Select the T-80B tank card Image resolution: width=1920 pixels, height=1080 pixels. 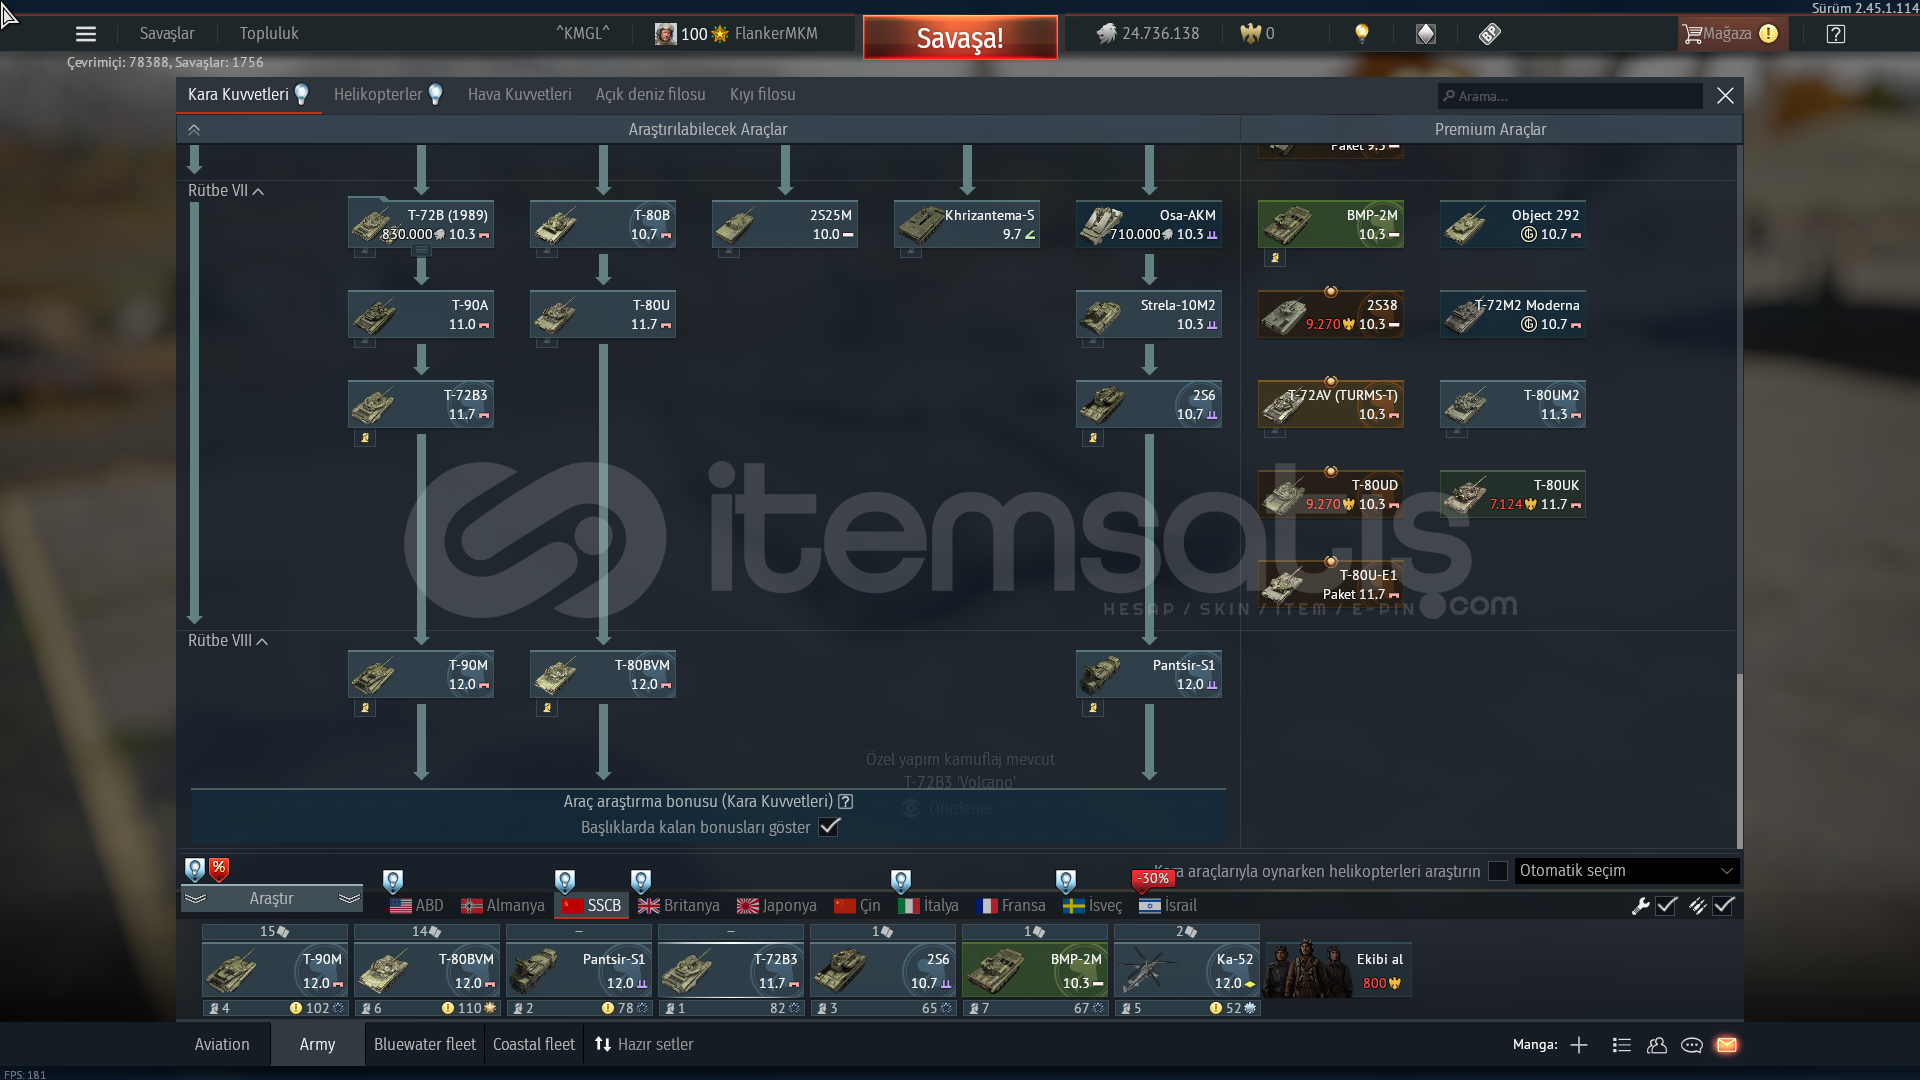pos(603,224)
